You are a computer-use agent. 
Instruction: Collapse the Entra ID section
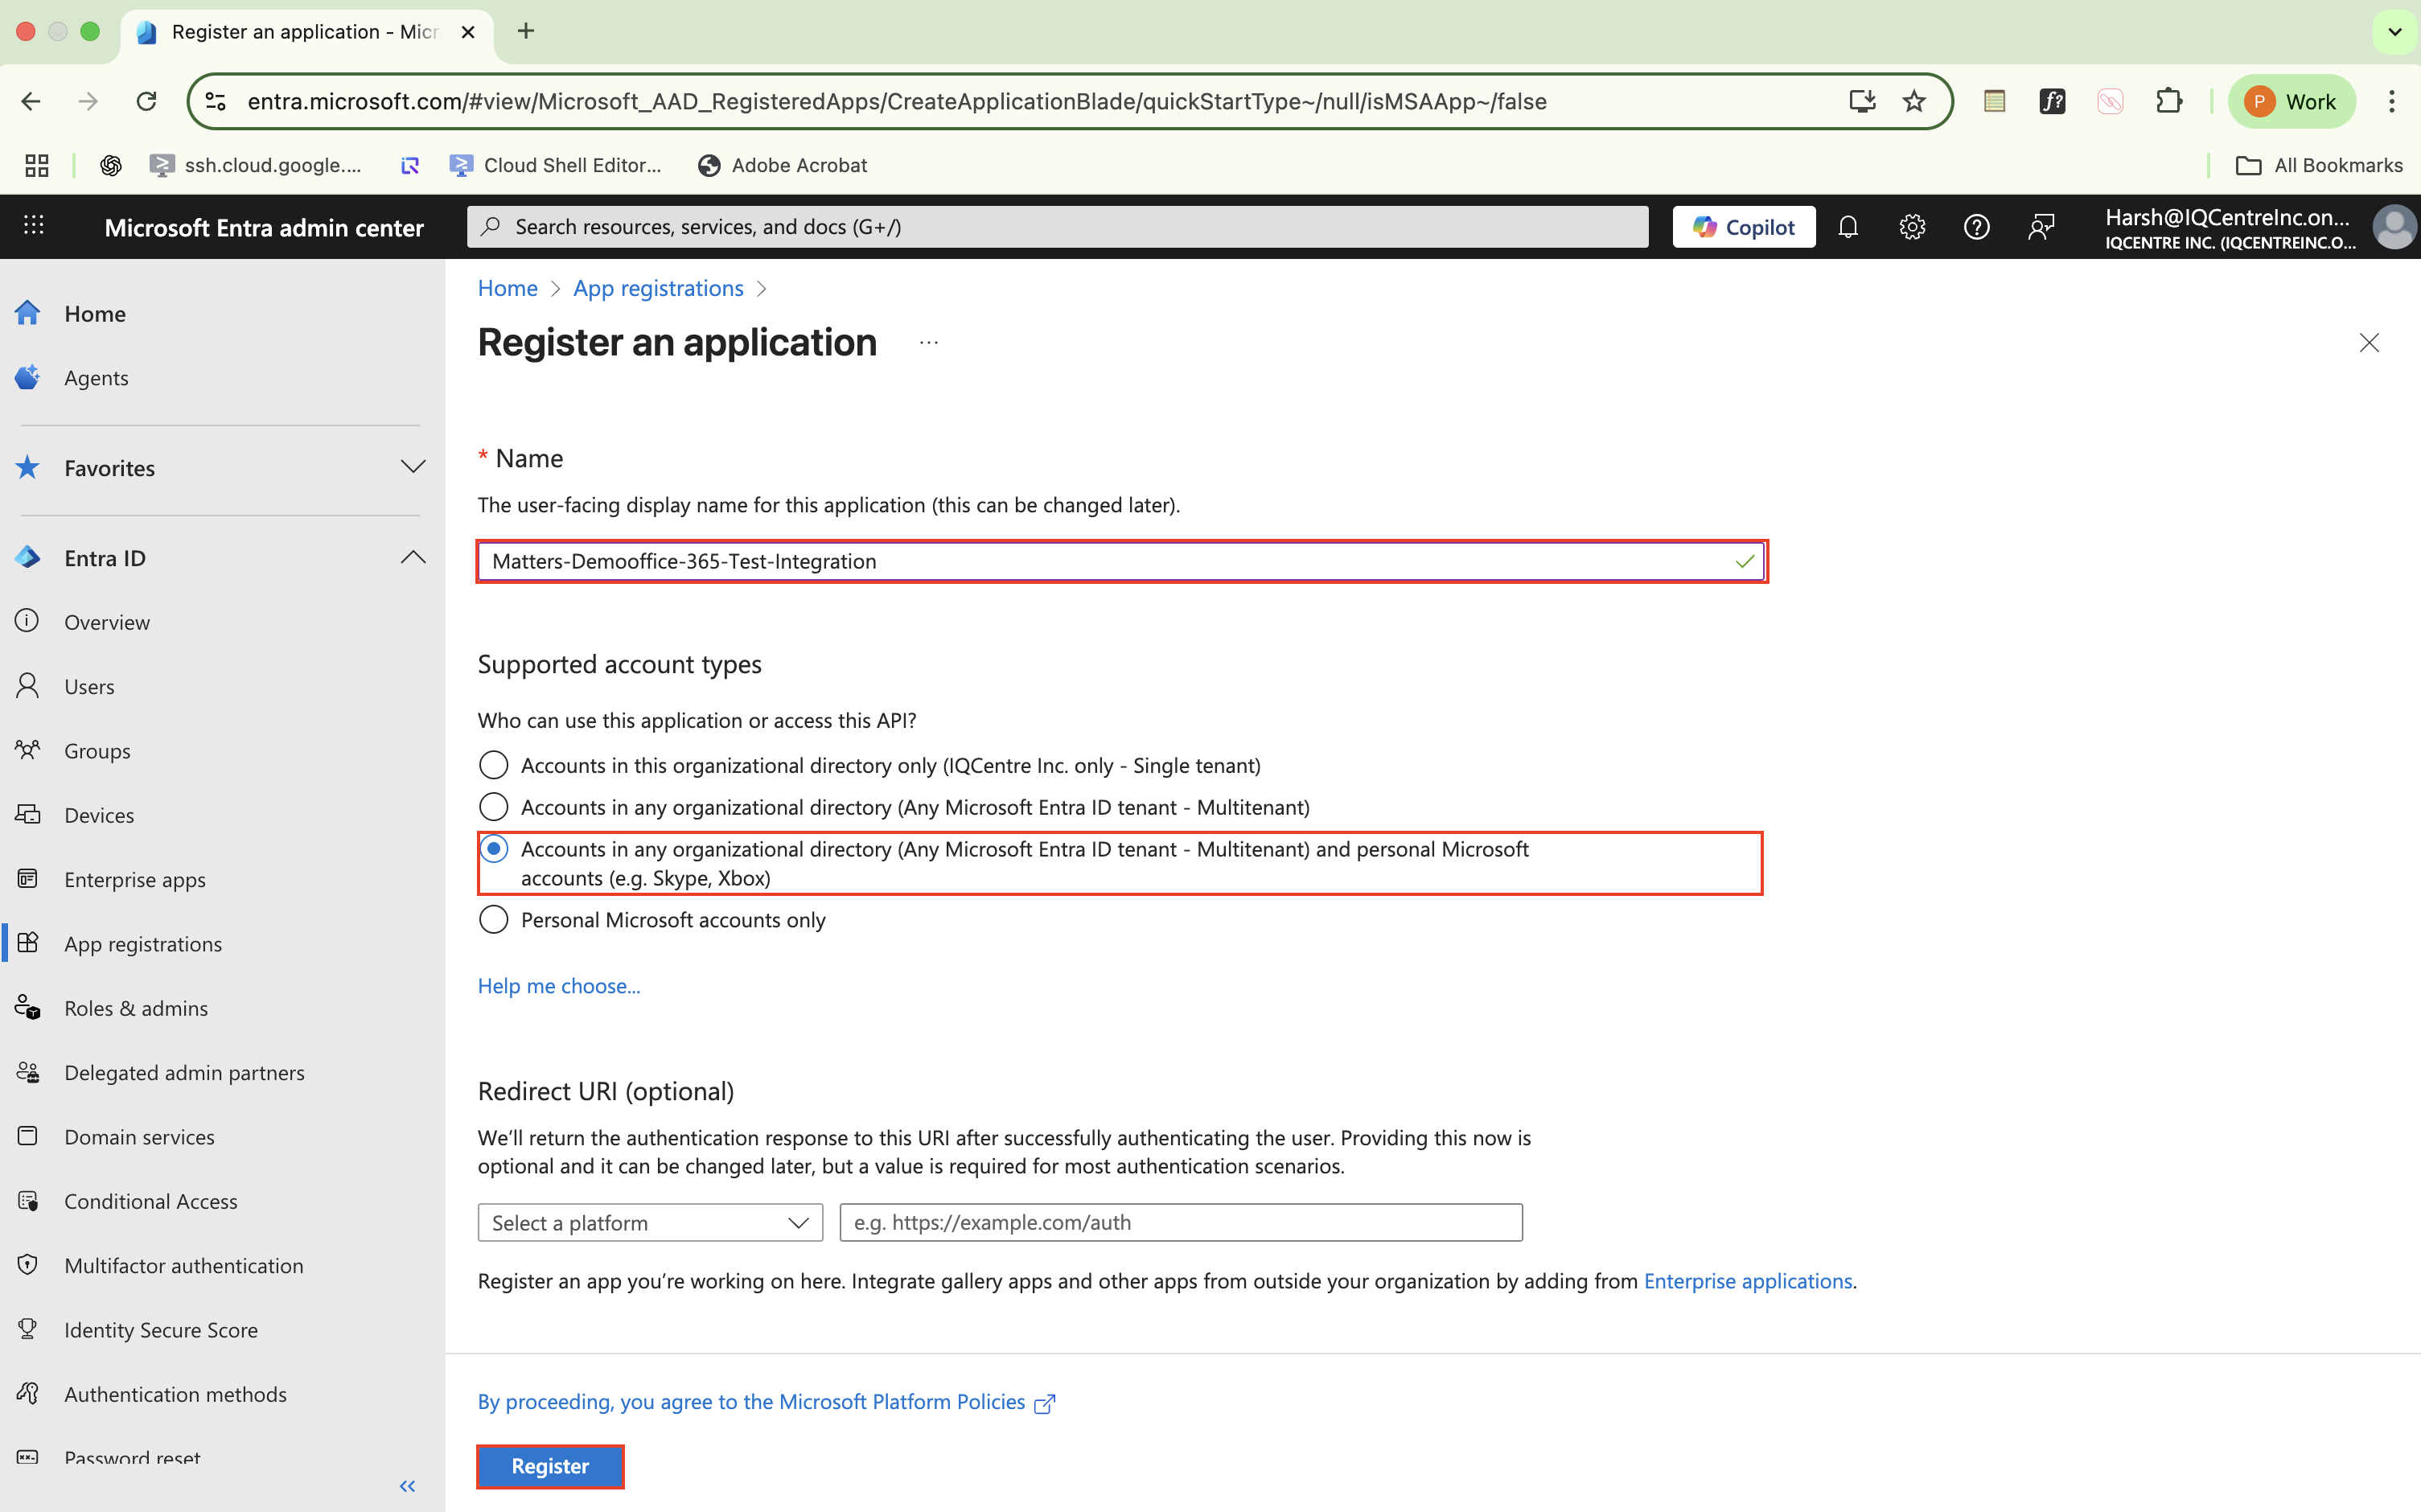click(413, 557)
